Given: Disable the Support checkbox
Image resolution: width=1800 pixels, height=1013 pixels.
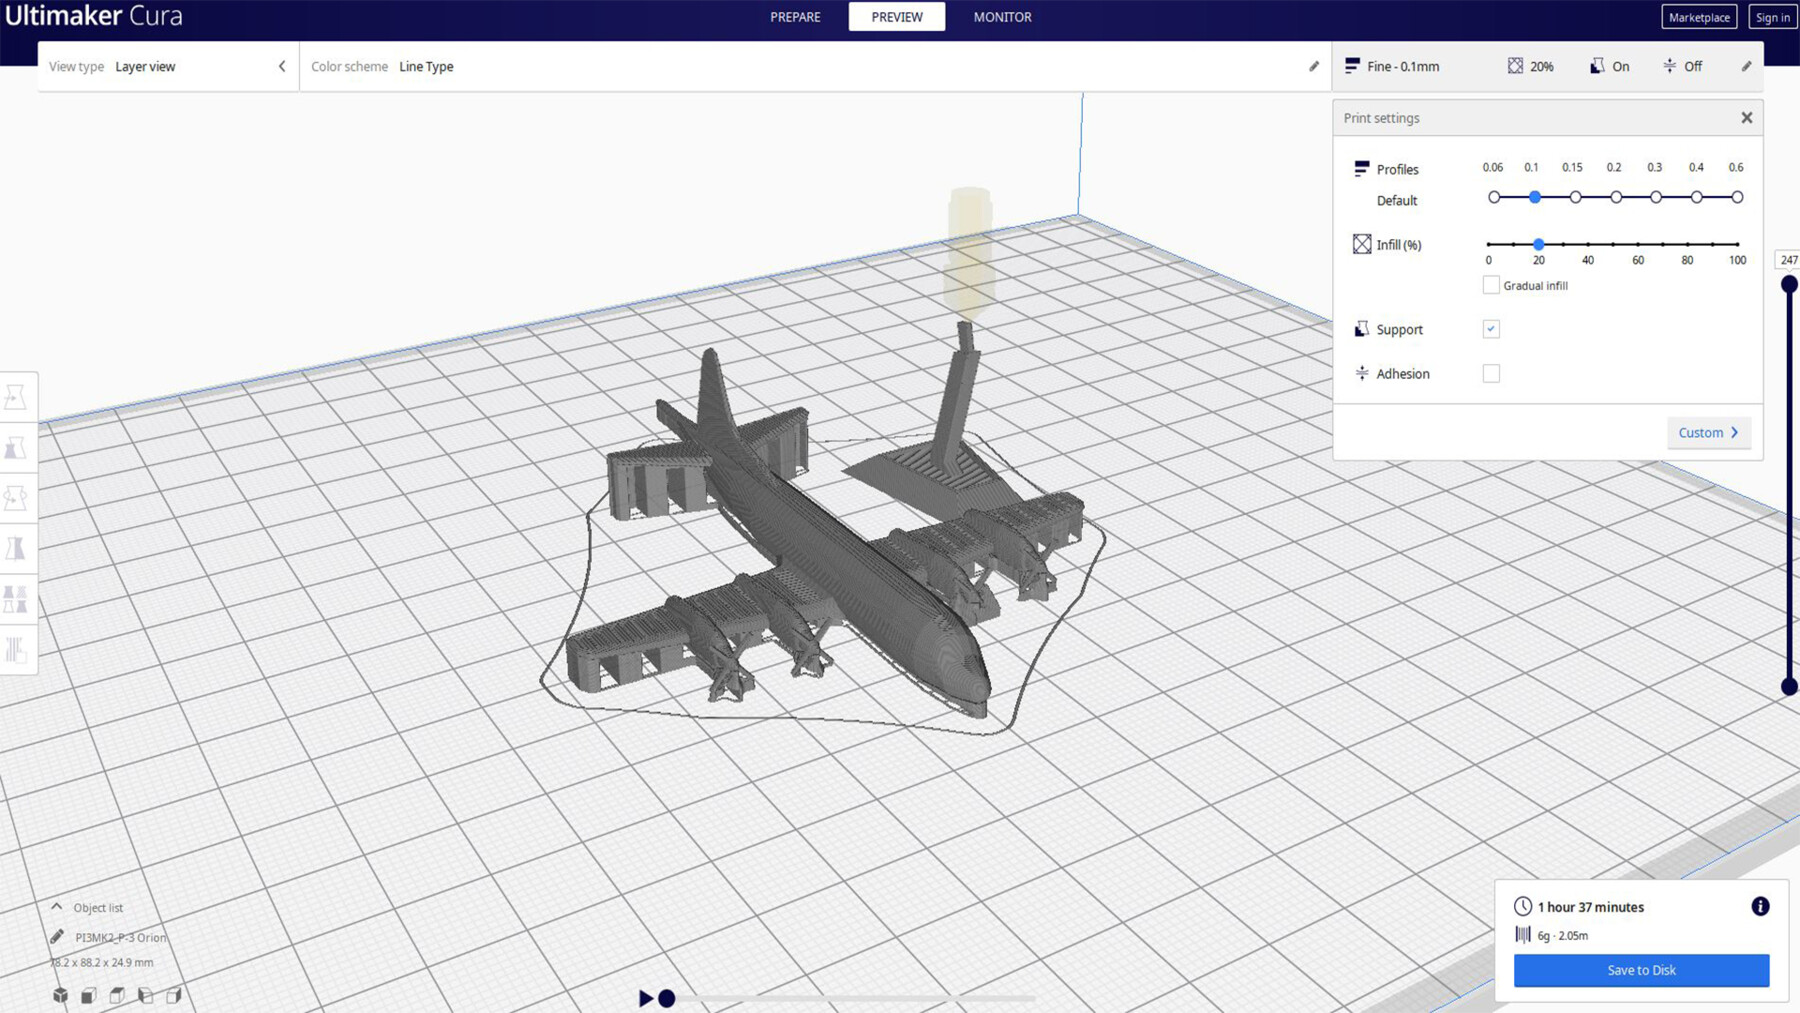Looking at the screenshot, I should click(1491, 328).
